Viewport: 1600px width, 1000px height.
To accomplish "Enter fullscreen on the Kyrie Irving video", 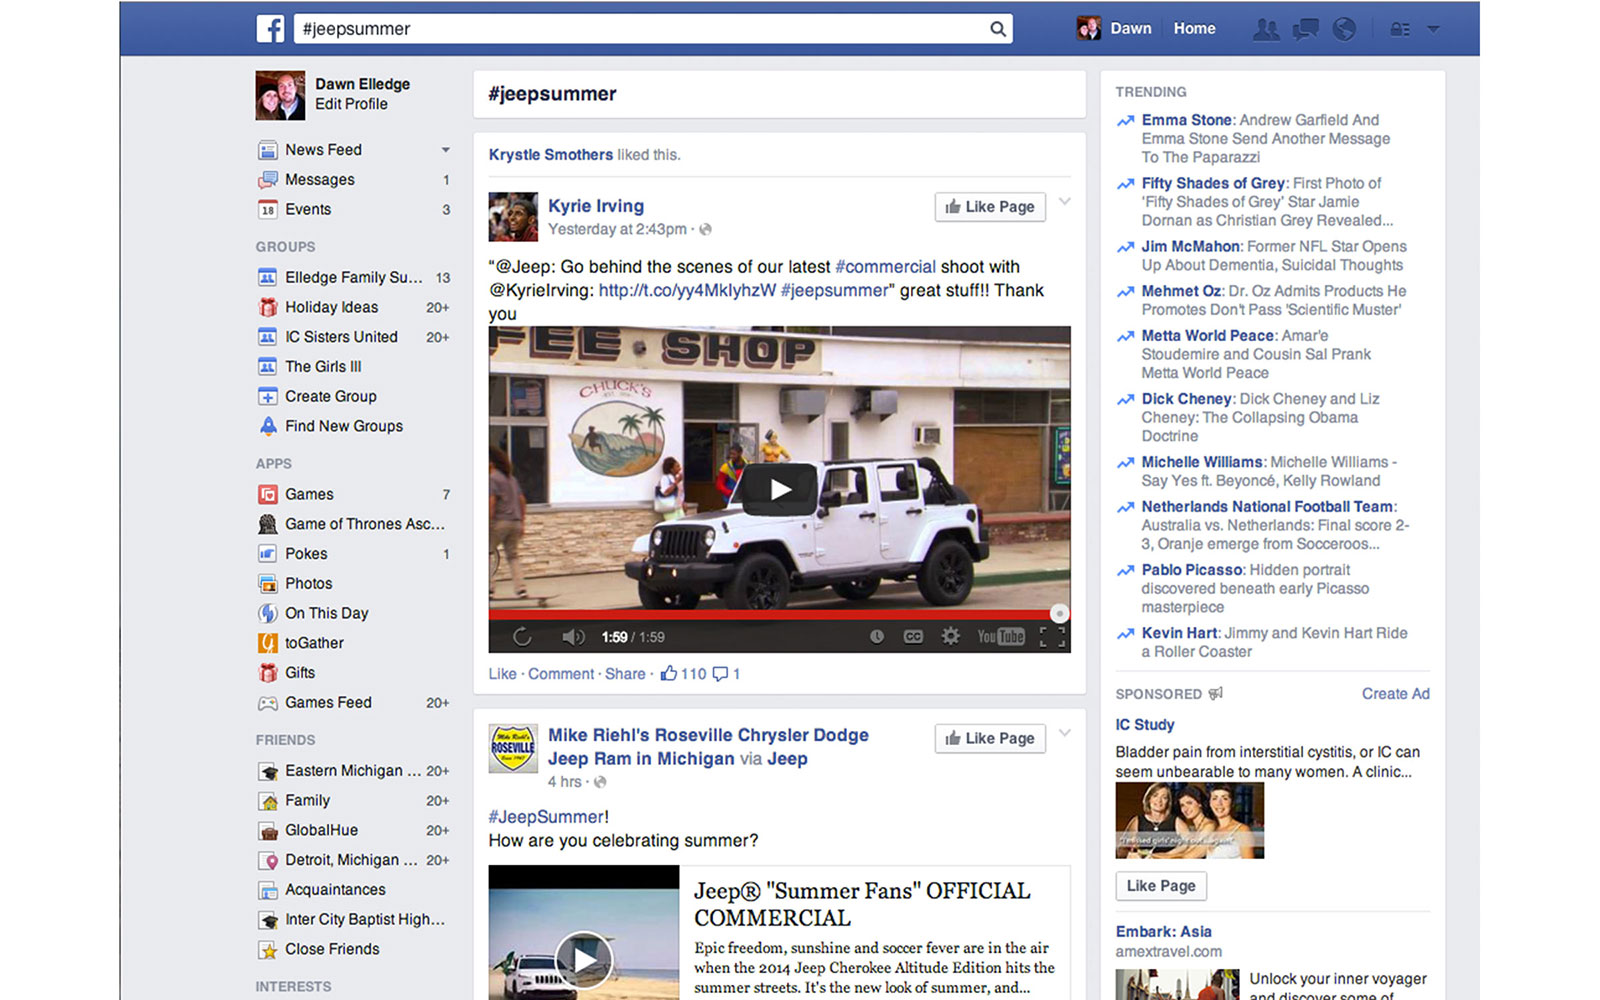I will coord(1052,636).
